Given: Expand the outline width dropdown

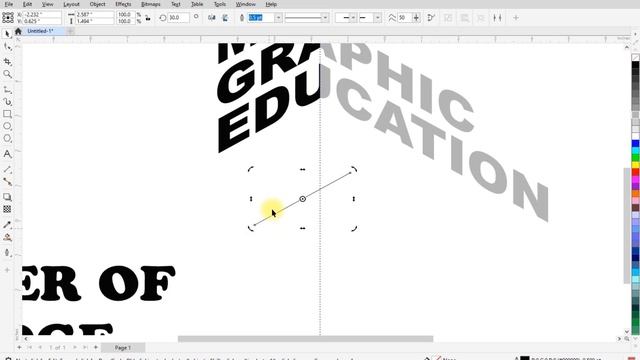Looking at the screenshot, I should [x=278, y=18].
